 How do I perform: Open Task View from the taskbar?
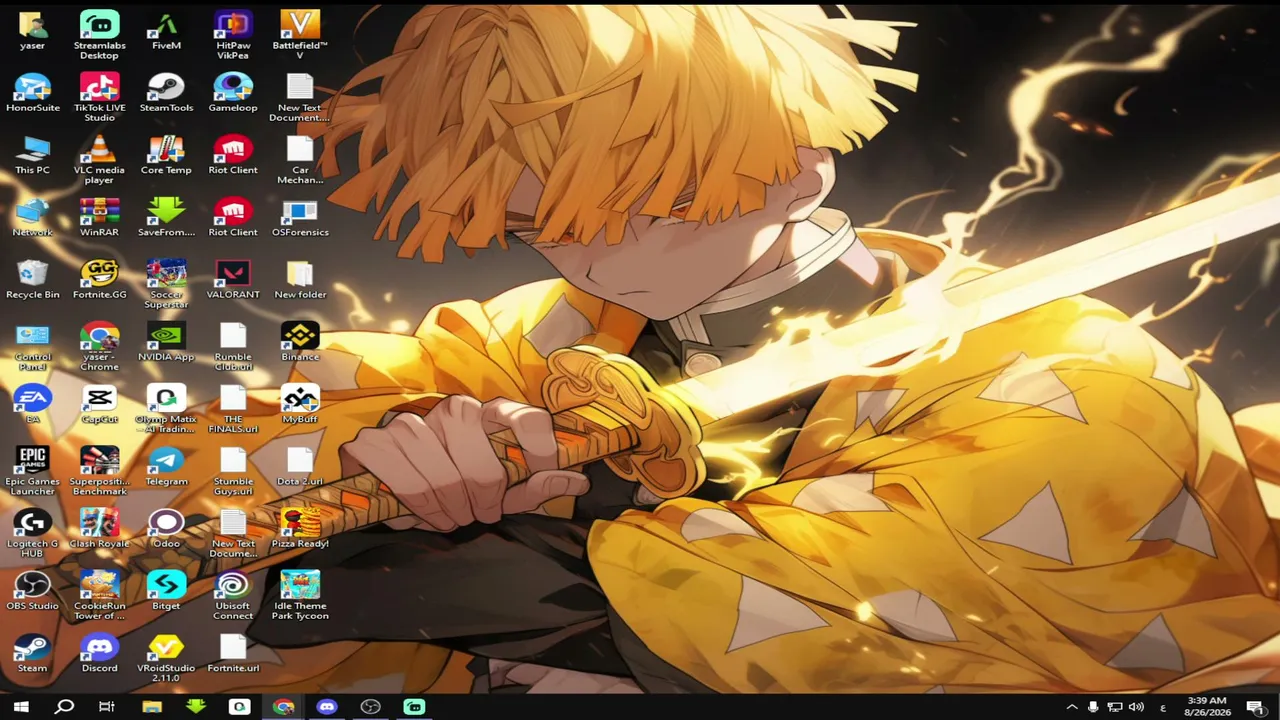107,707
